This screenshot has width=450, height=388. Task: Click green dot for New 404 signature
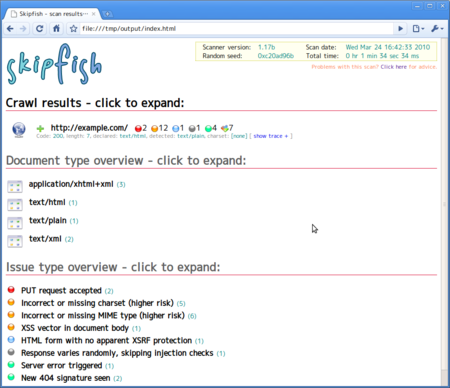[11, 377]
